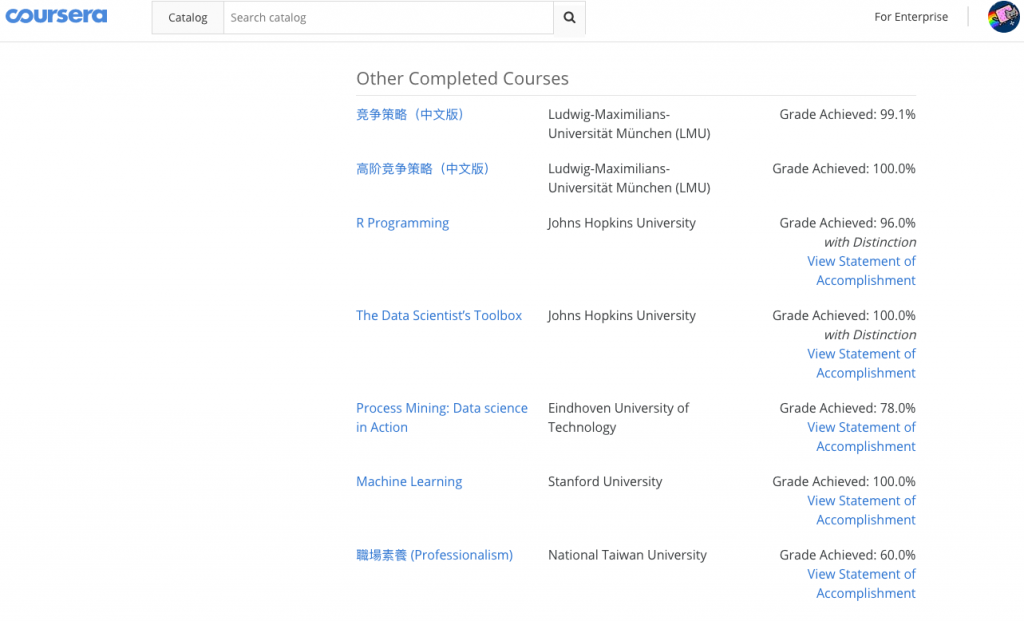Select Grade Achieved: 100.0% for Data Scientist's Toolbox
1024x621 pixels.
click(844, 315)
